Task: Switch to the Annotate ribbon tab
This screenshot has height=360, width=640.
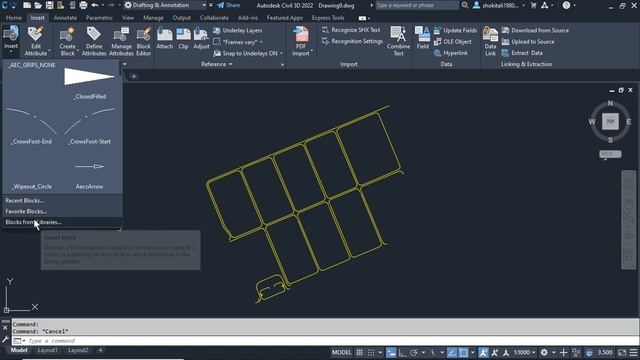Action: (x=65, y=18)
